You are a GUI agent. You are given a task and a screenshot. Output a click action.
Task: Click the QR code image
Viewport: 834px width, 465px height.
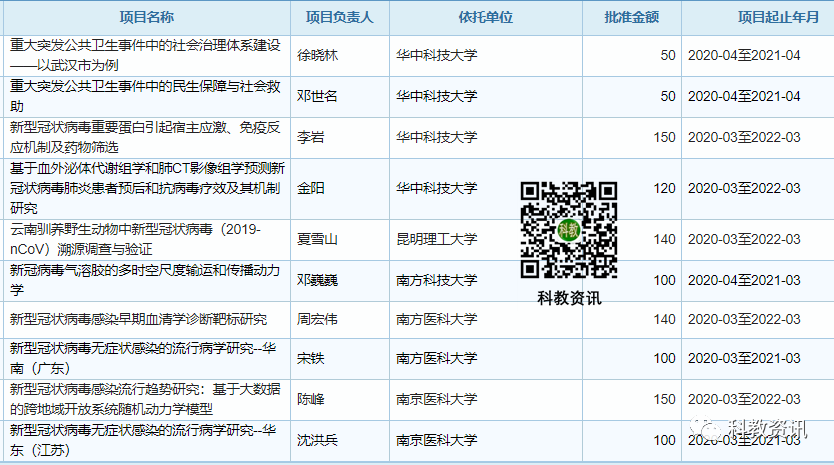click(568, 230)
